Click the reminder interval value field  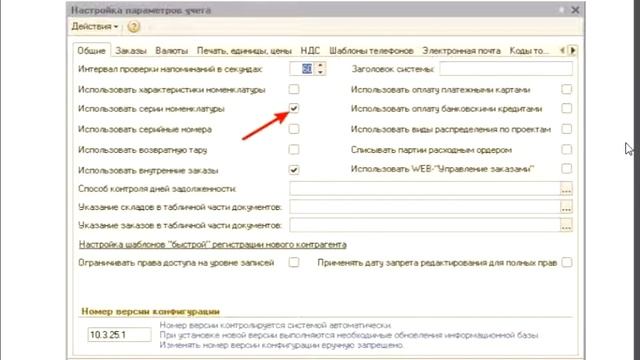pyautogui.click(x=303, y=69)
